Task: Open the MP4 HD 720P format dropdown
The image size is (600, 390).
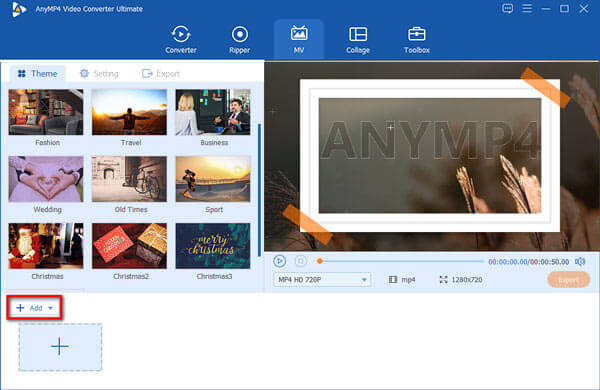Action: (322, 280)
